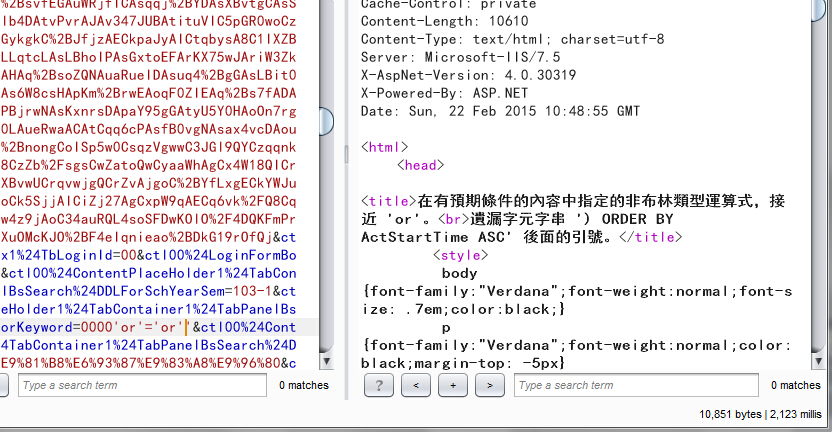Click the <style> tag in response

[460, 255]
